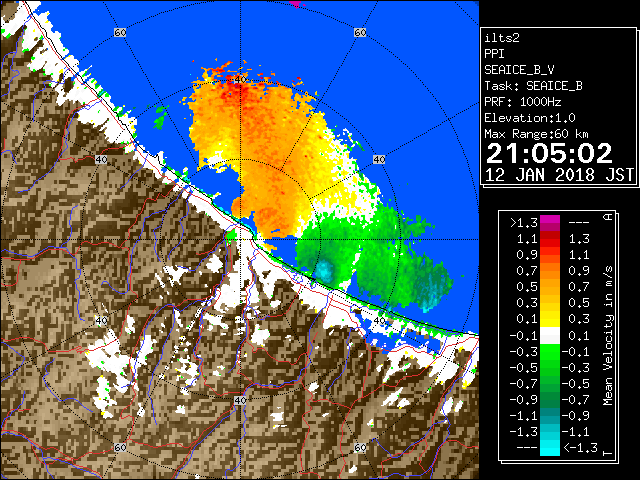Select the PPI scan type label
Screen dimensions: 640x480
494,54
